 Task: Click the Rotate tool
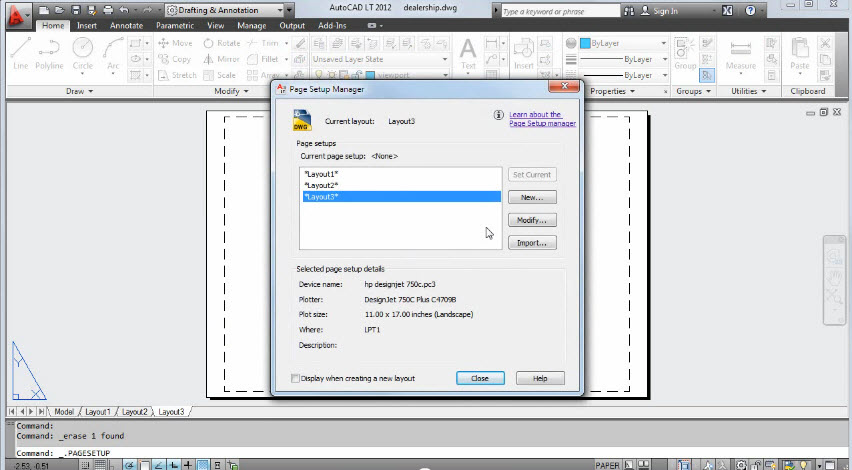(x=221, y=43)
